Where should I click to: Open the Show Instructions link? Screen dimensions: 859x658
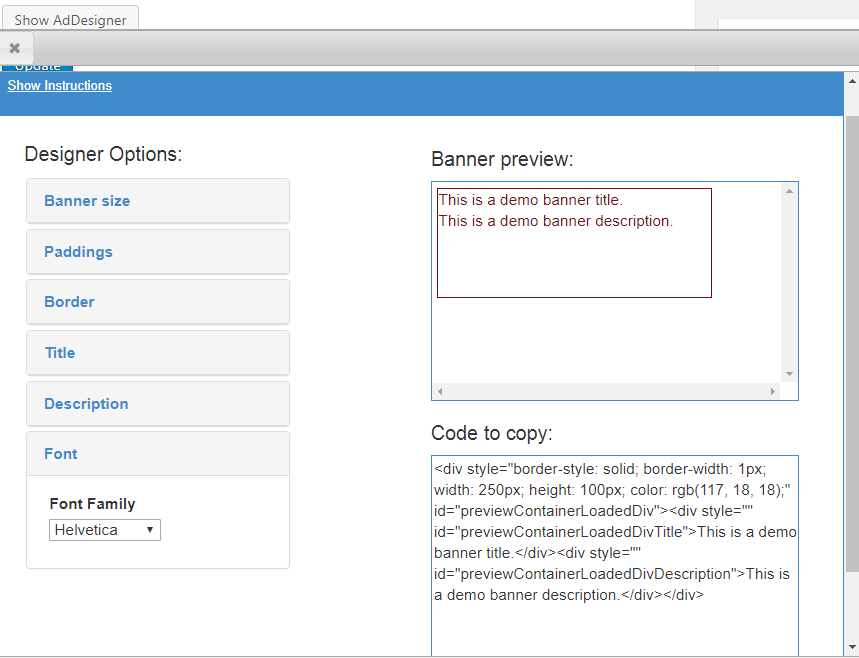(x=60, y=86)
